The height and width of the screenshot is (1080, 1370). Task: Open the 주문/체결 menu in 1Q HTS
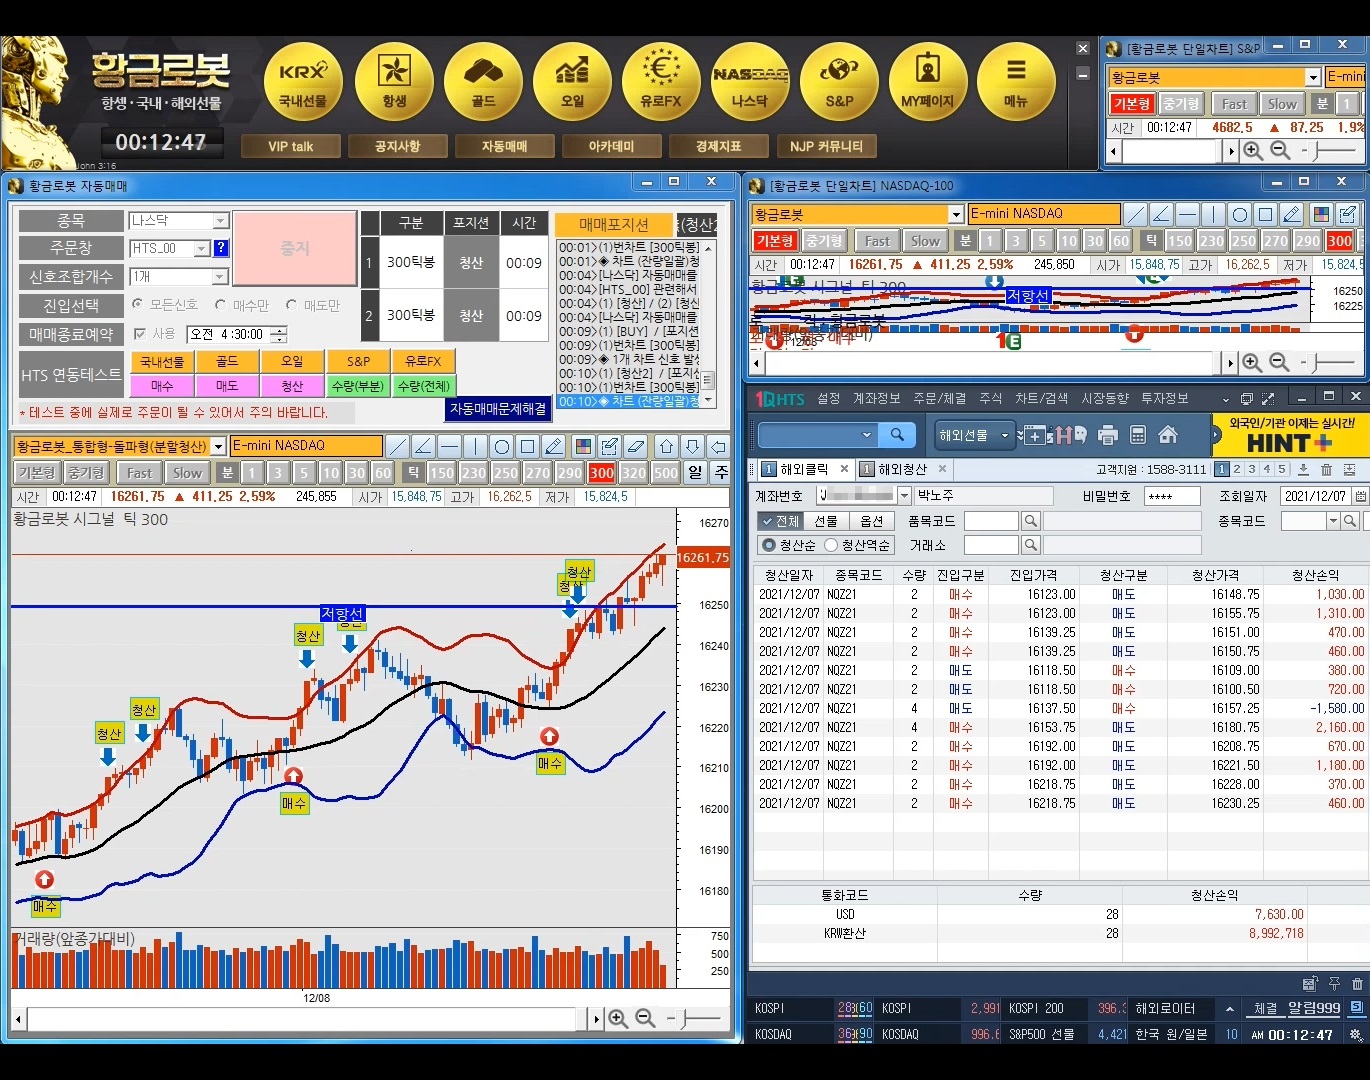pyautogui.click(x=939, y=398)
